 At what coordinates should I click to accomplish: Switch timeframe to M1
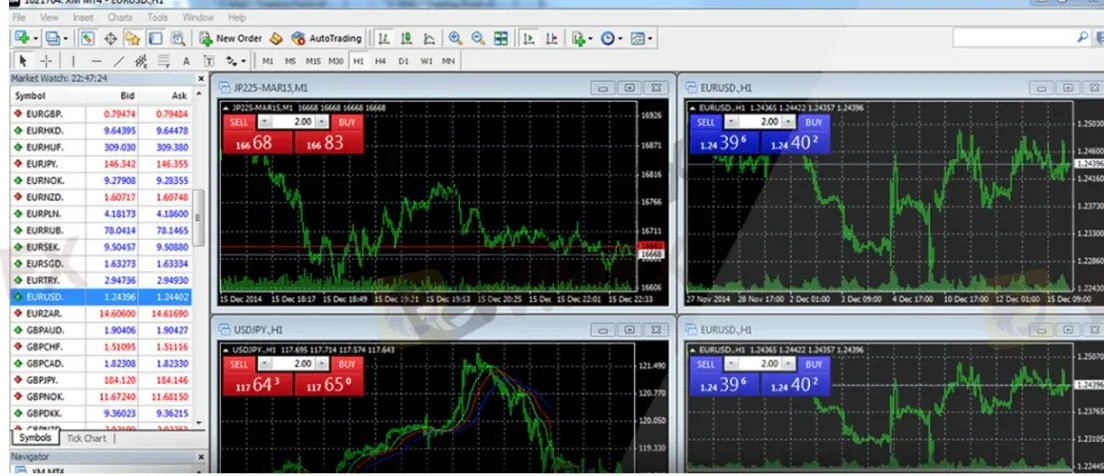click(268, 61)
